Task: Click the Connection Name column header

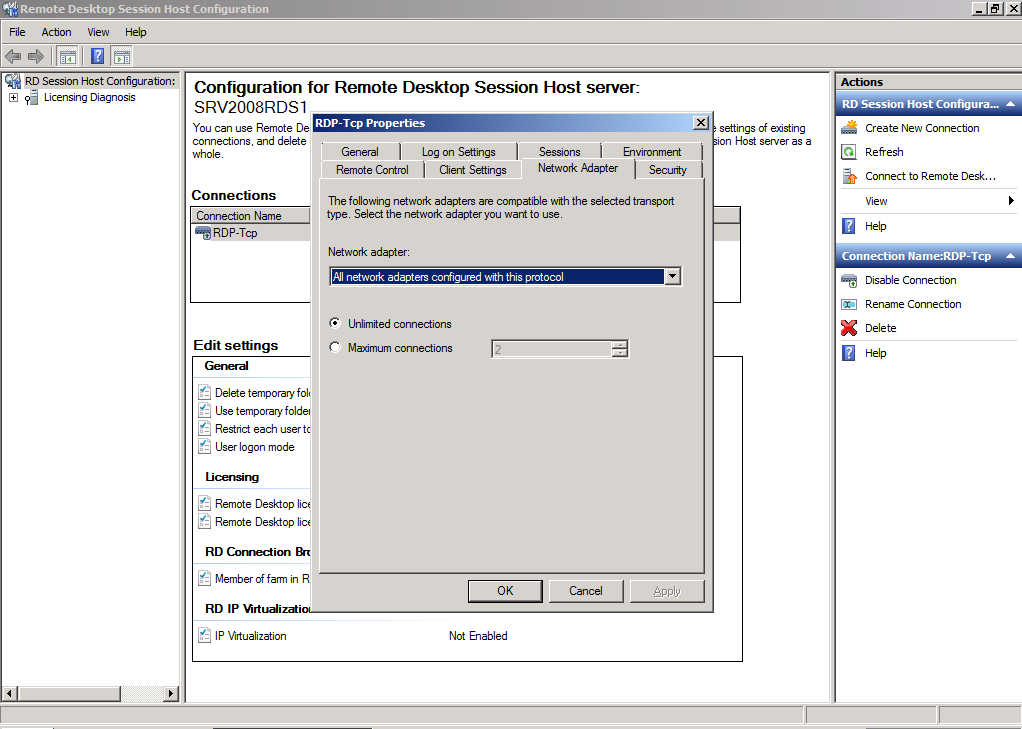Action: pos(251,216)
